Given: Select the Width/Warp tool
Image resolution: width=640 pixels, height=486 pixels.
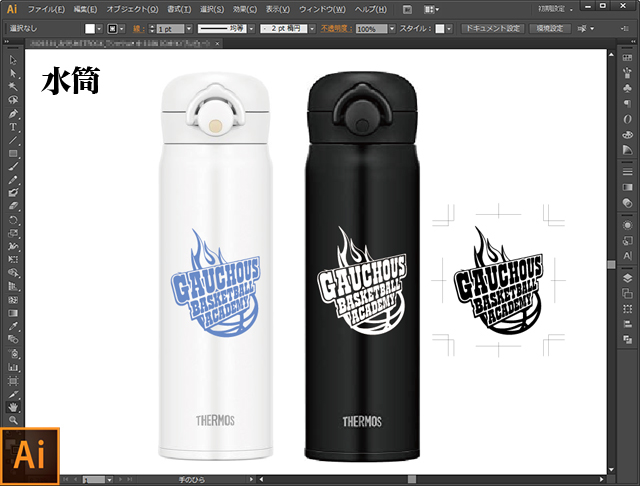Looking at the screenshot, I should point(13,246).
